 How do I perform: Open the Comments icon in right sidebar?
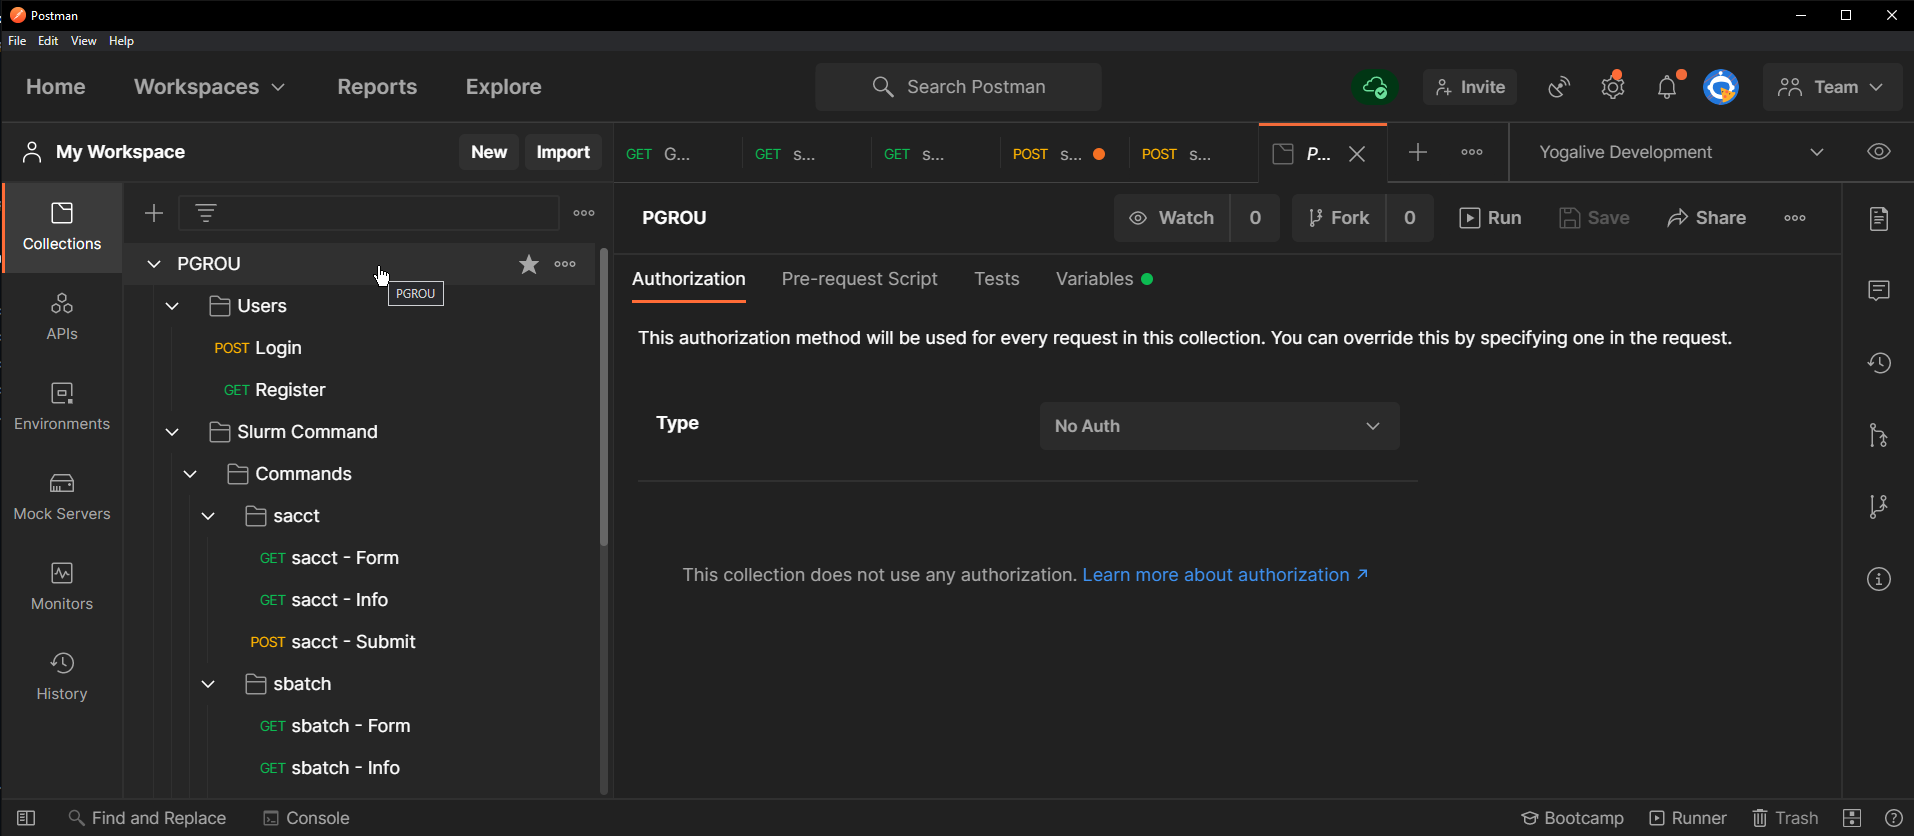[x=1879, y=291]
